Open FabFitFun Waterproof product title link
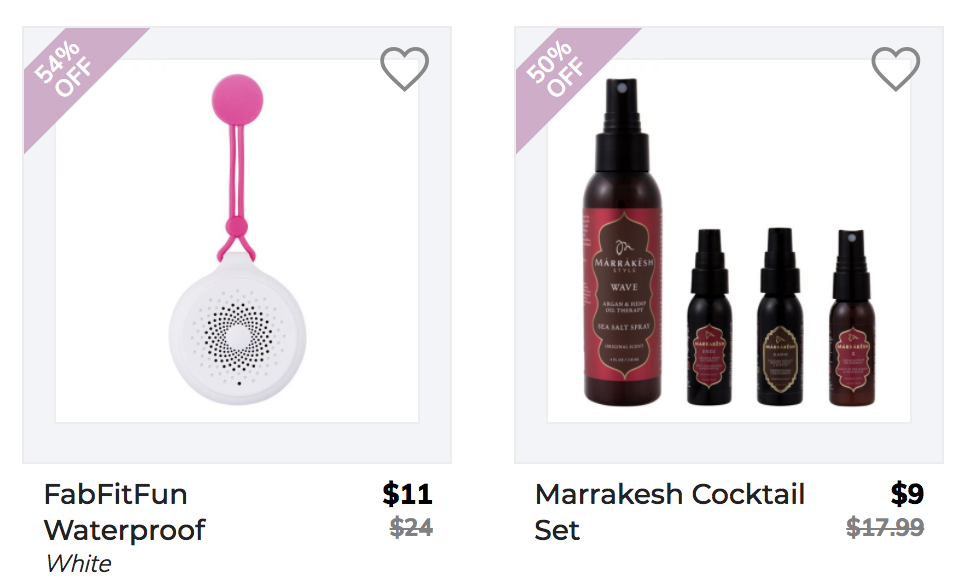The image size is (976, 576). pos(124,512)
